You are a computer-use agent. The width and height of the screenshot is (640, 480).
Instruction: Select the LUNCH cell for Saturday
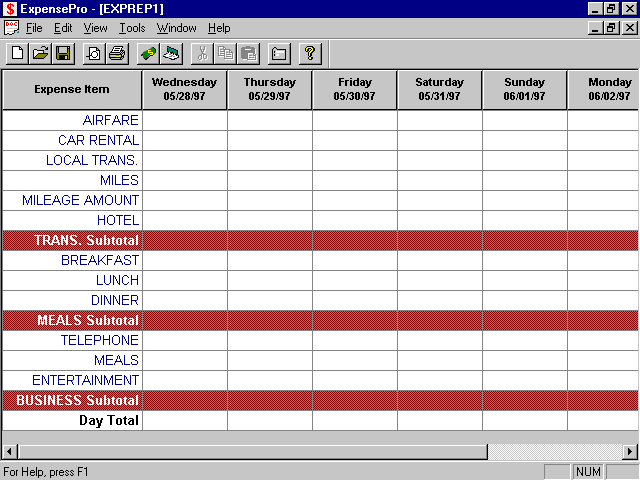point(439,280)
